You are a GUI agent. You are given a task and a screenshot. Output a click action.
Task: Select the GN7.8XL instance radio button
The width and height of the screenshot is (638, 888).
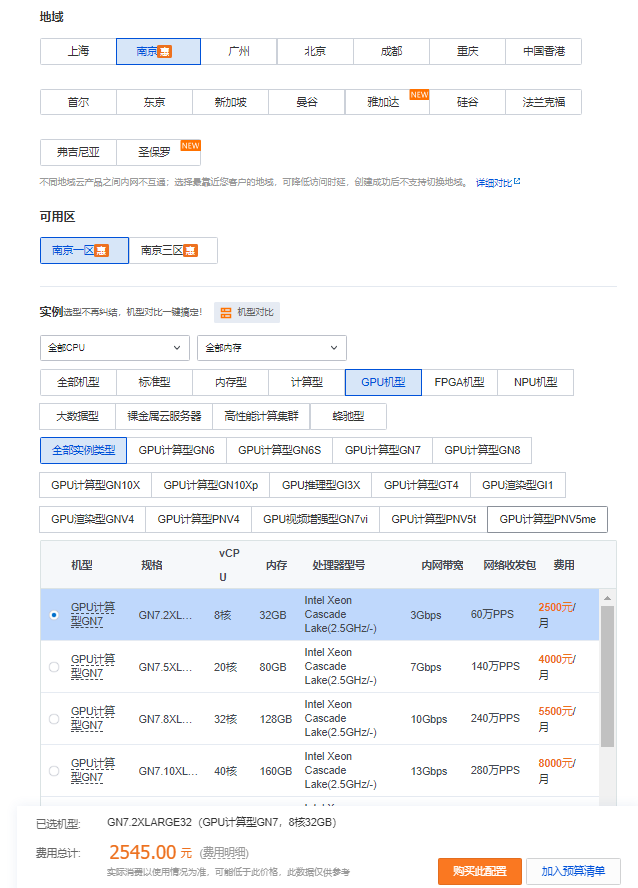click(x=54, y=719)
